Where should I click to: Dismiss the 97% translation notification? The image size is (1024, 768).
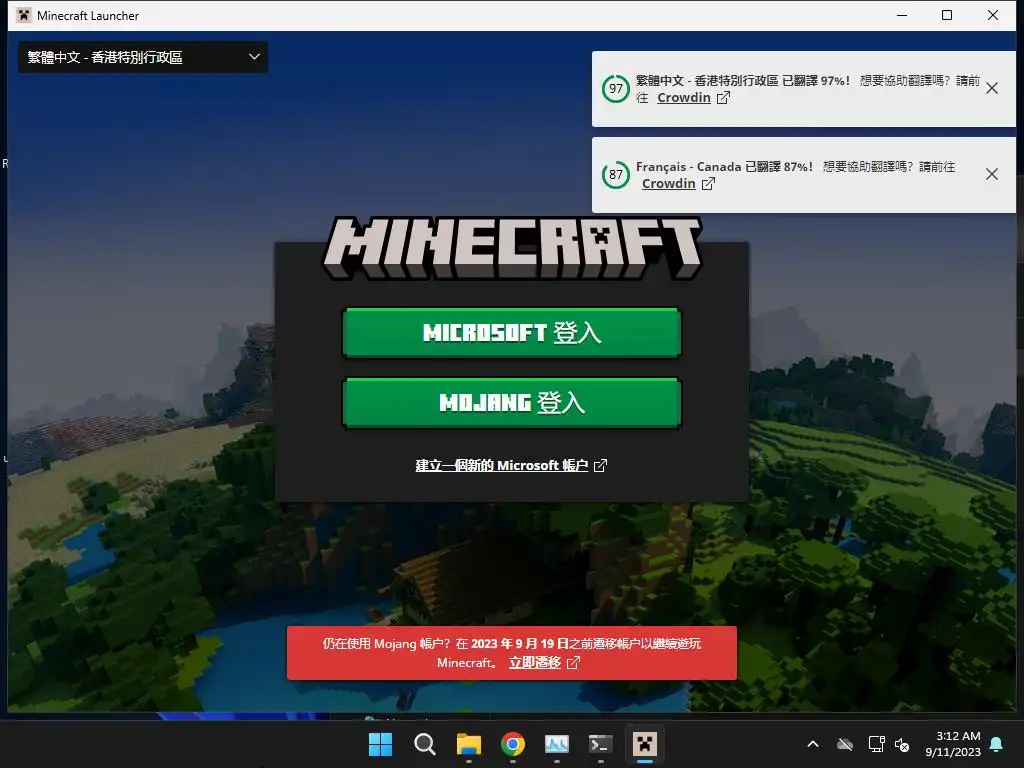(991, 88)
